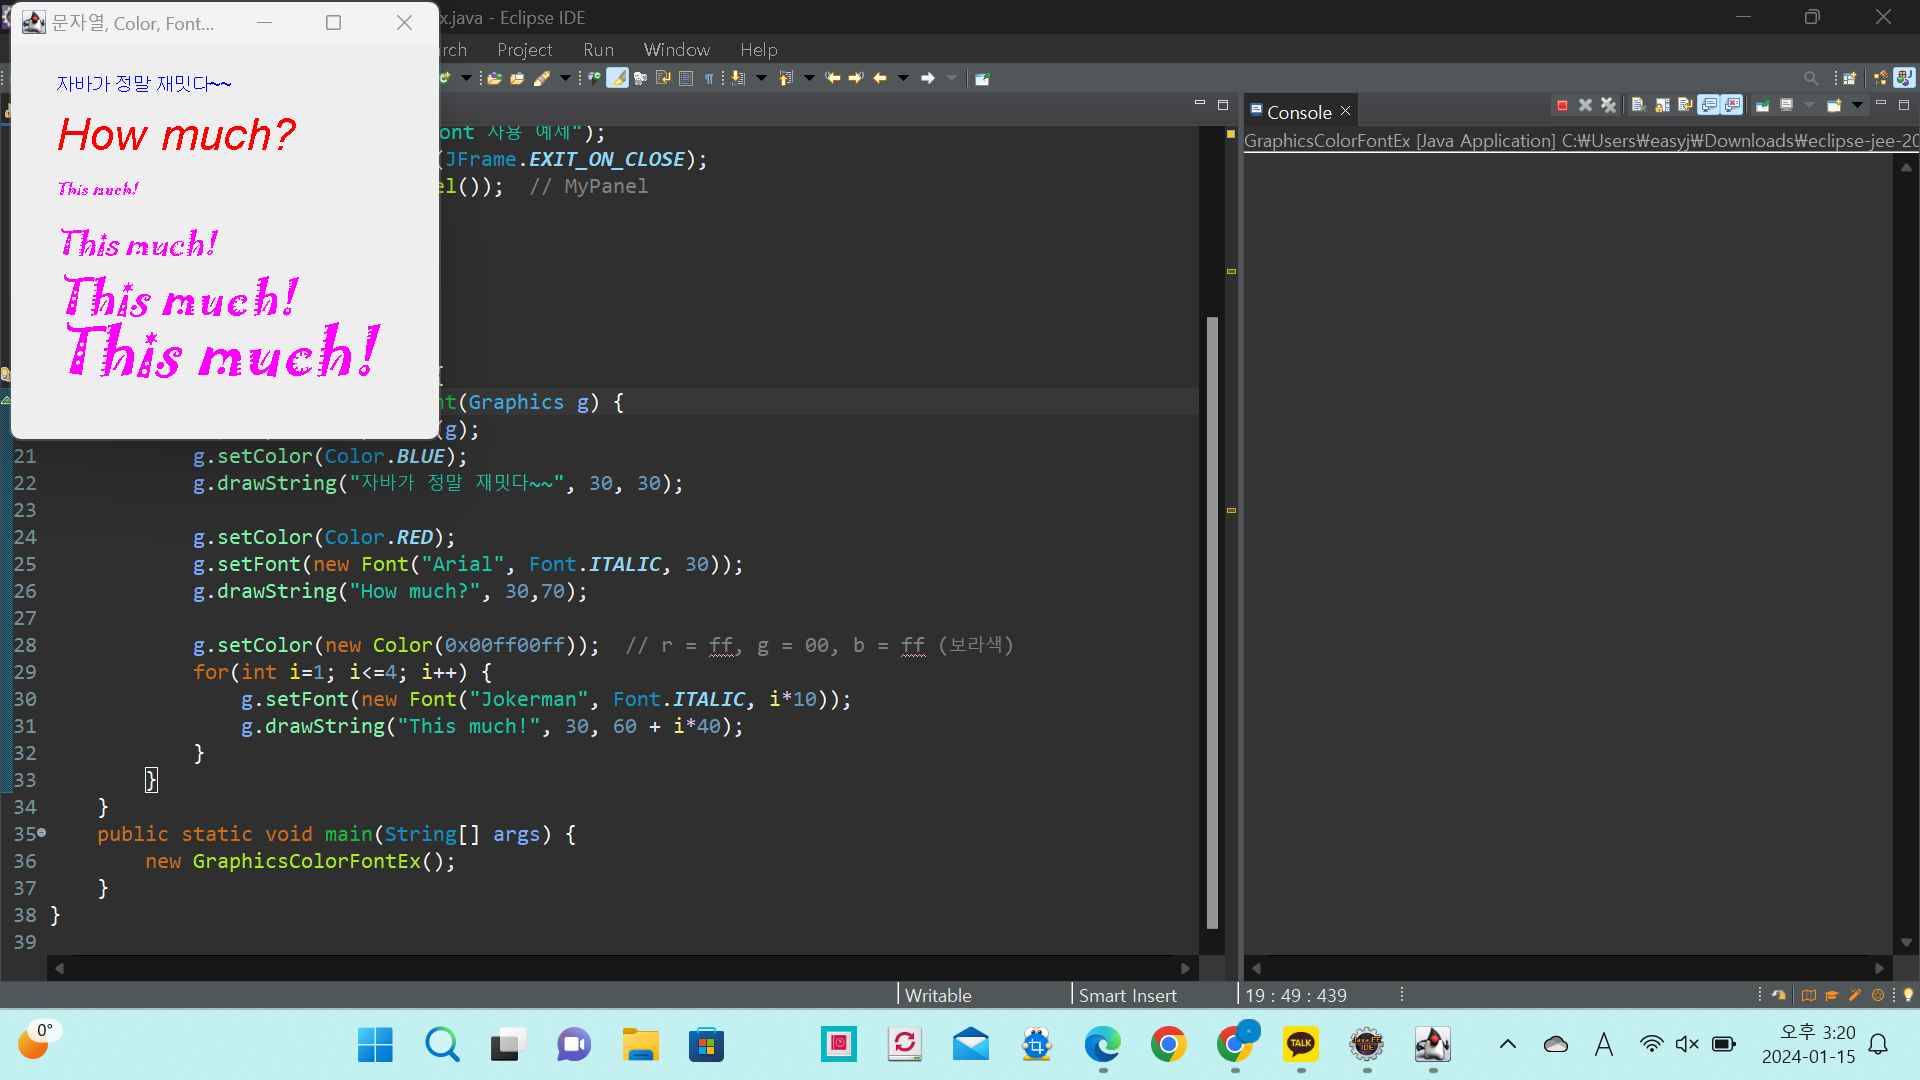Viewport: 1920px width, 1080px height.
Task: Click the Clear Console icon
Action: (x=1638, y=105)
